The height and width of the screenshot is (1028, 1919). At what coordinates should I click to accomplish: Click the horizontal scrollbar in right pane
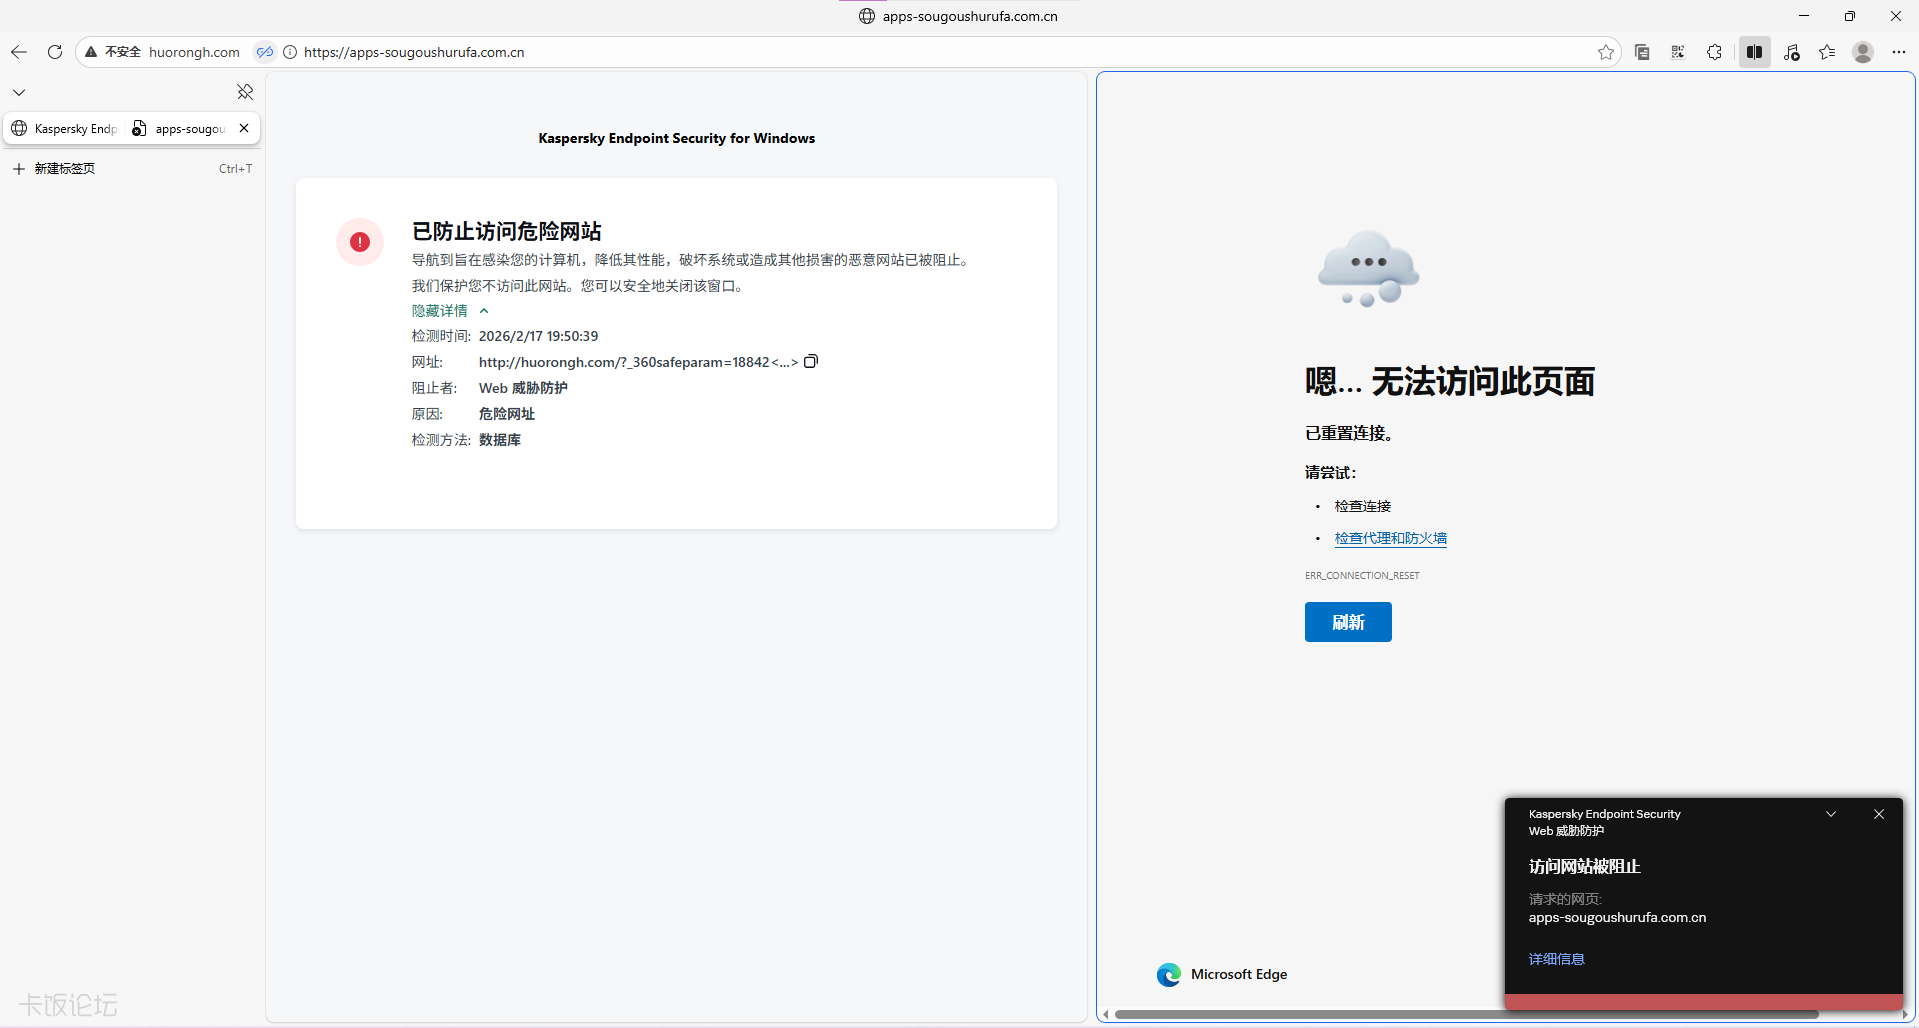pos(1465,1014)
